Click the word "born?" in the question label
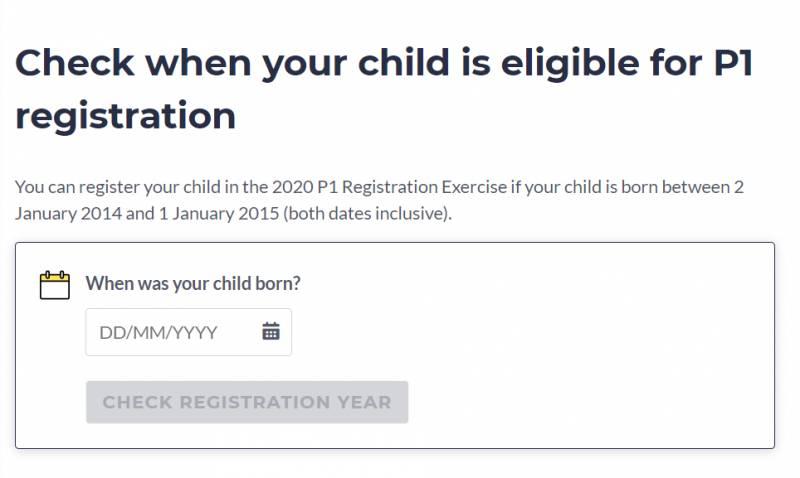800x478 pixels. [278, 283]
